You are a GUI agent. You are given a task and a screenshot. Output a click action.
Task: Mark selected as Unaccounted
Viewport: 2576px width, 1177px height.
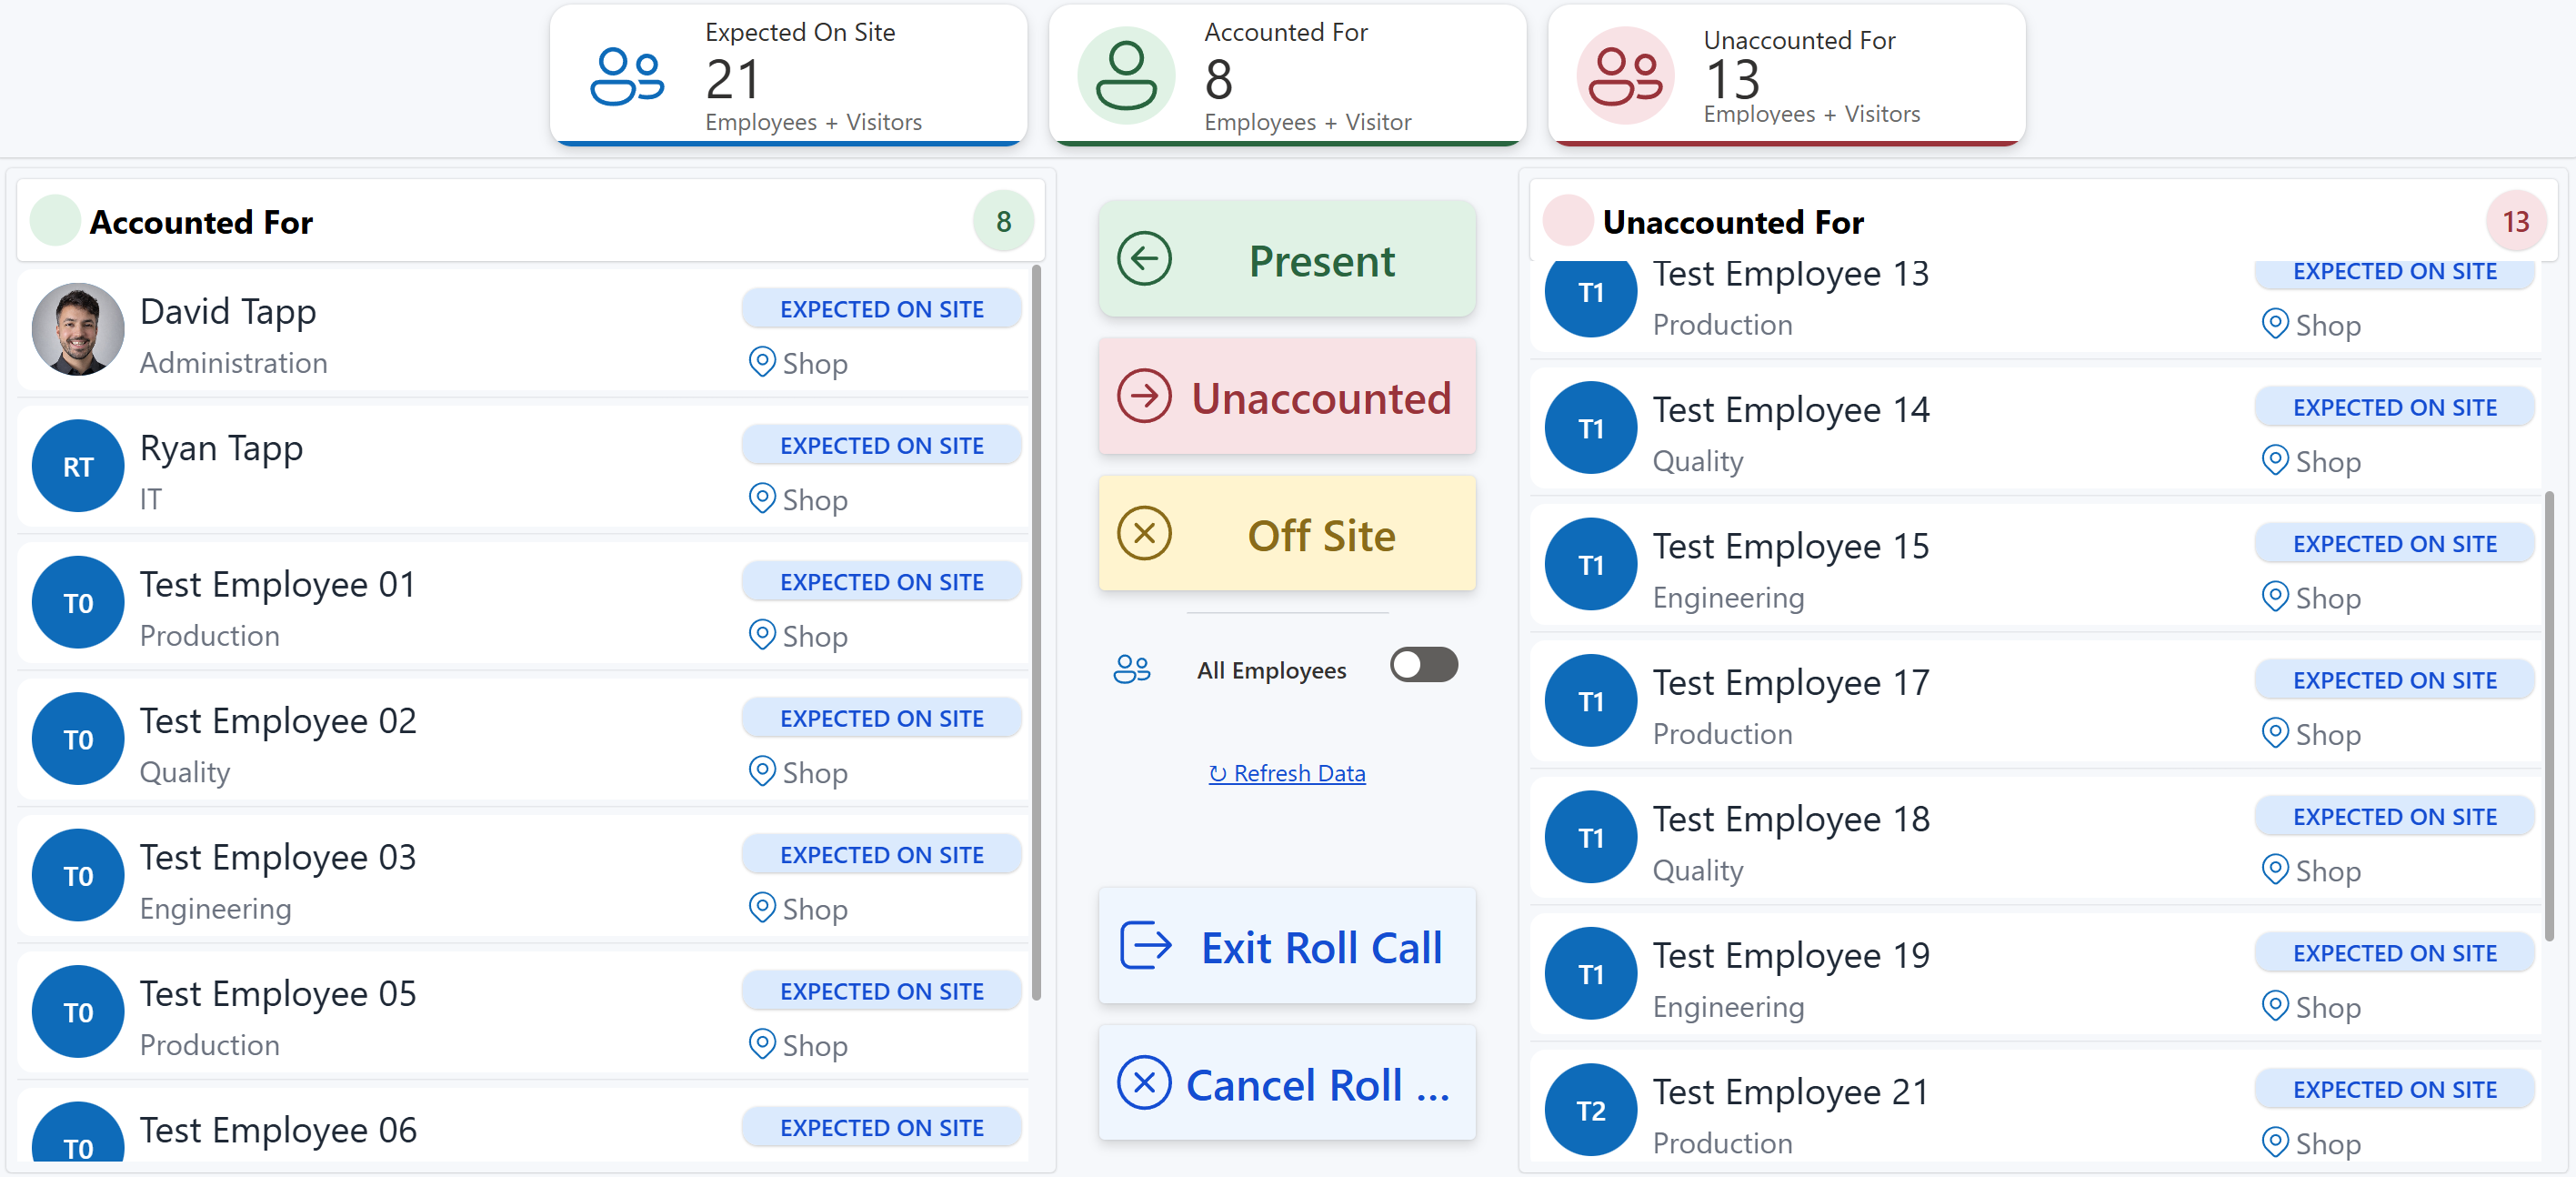point(1286,397)
